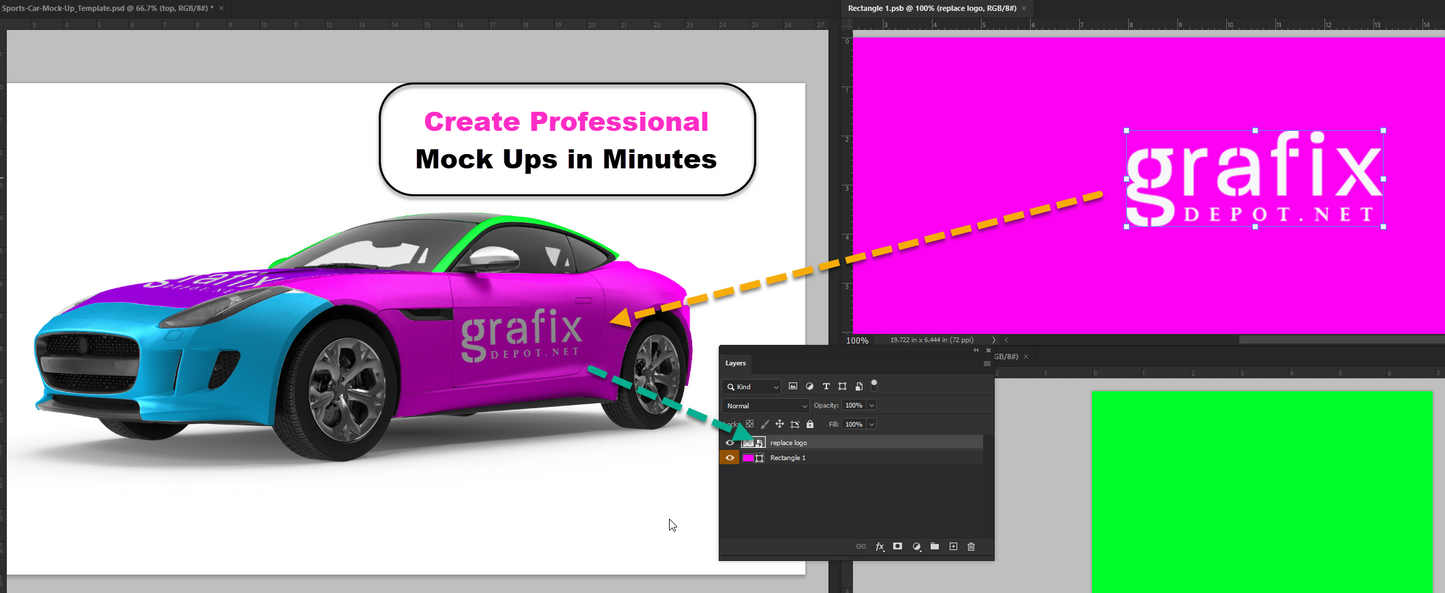1445x593 pixels.
Task: Filter layers by pixel layer type
Action: (x=793, y=386)
